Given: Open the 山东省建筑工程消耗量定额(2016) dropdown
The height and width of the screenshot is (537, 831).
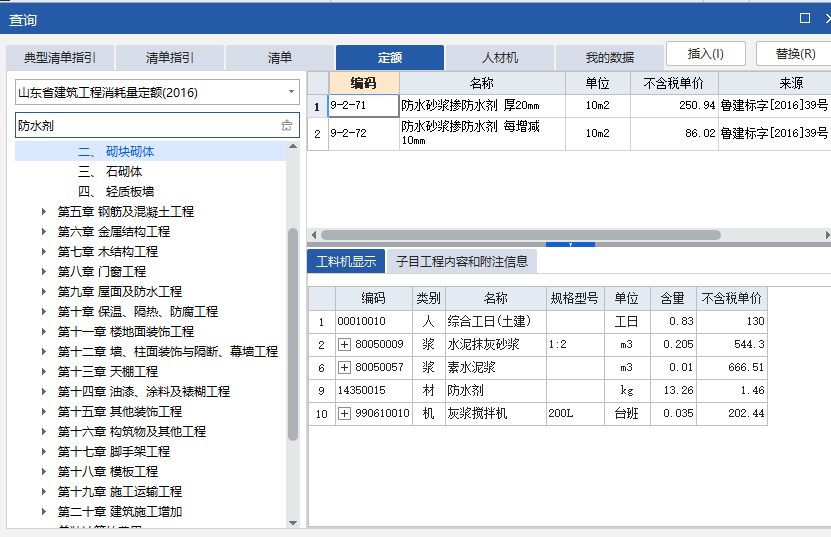Looking at the screenshot, I should pyautogui.click(x=291, y=92).
